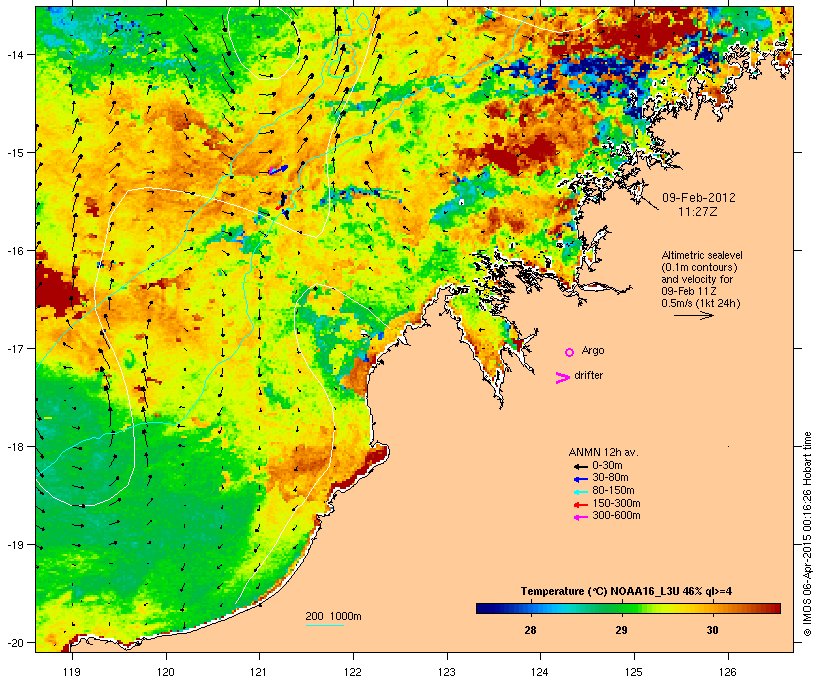Viewport: 820px width, 680px height.
Task: Click the 124 longitude axis label
Action: (x=540, y=672)
